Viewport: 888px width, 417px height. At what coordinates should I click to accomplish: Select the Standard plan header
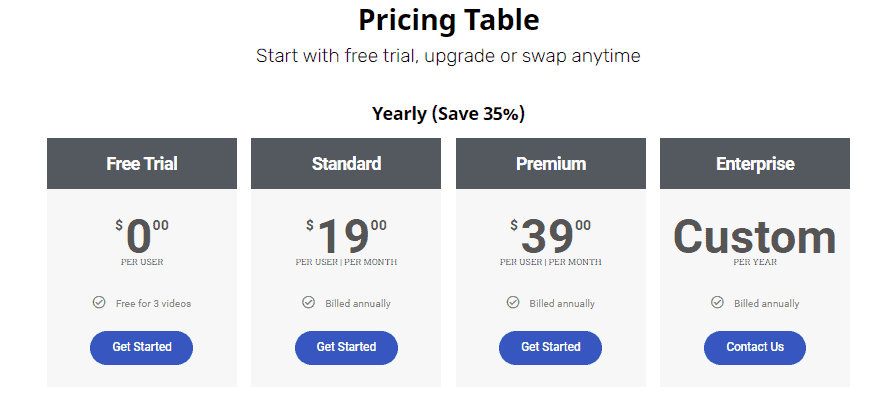(x=346, y=164)
